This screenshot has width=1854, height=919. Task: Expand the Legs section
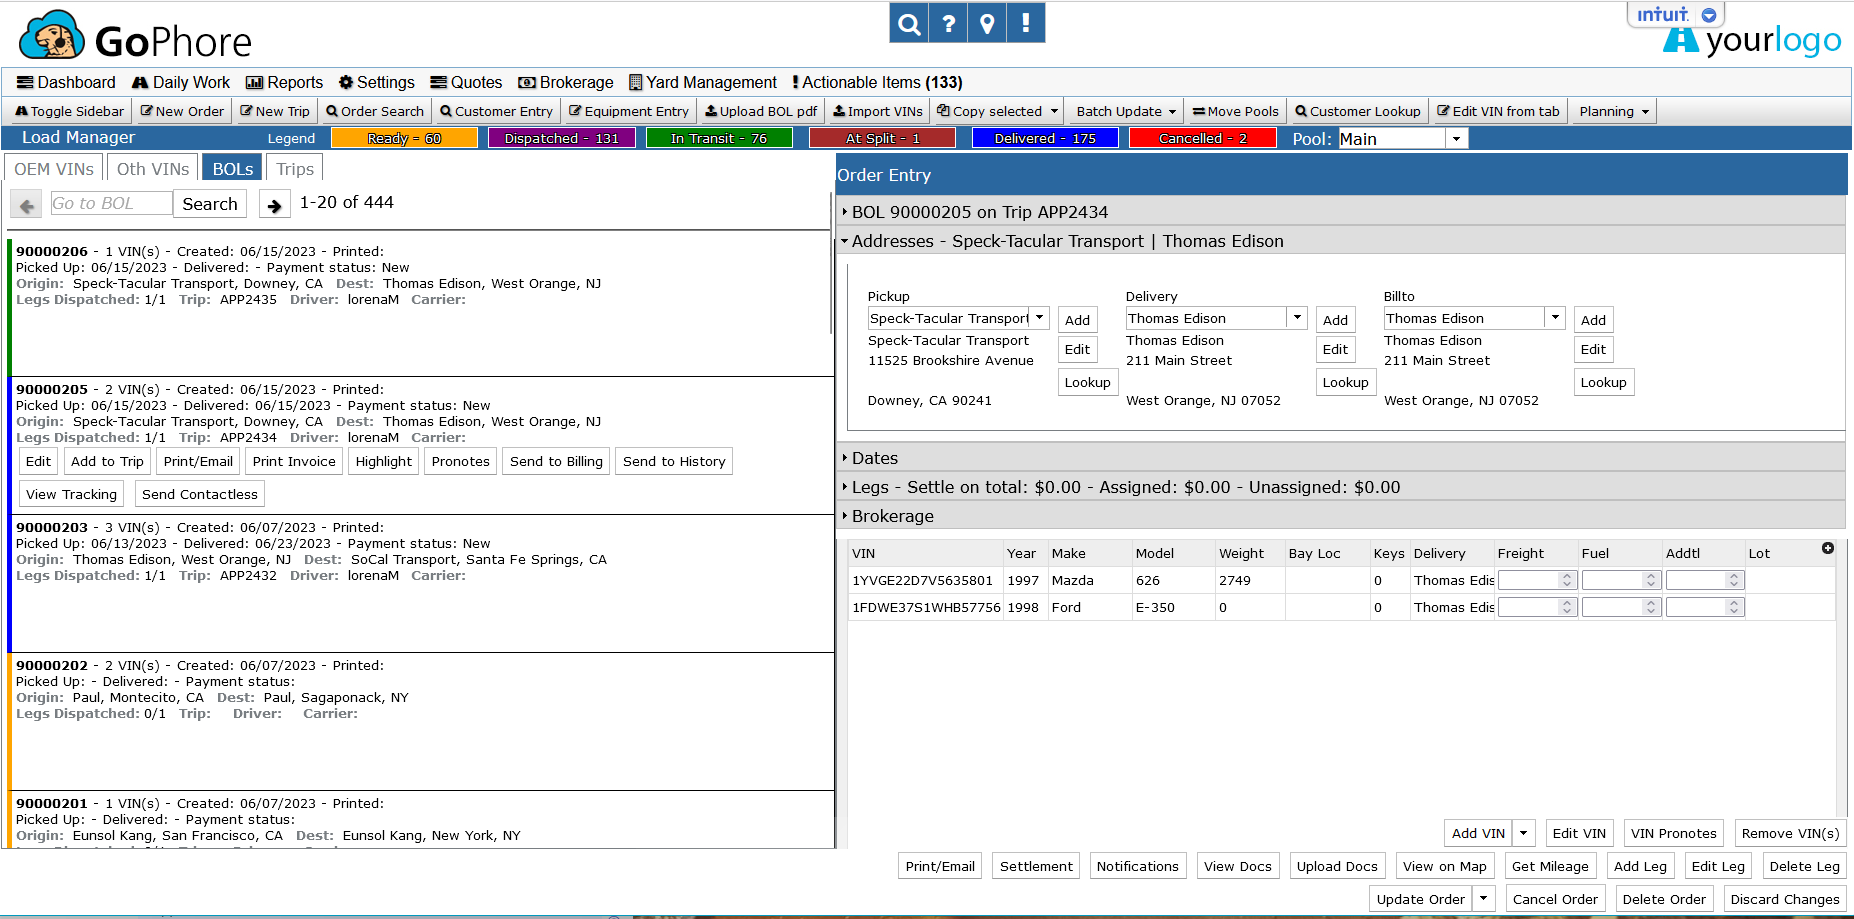click(x=1341, y=487)
